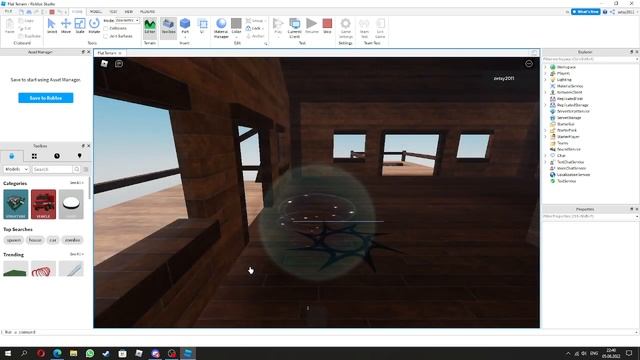
Task: Open Game Settings gear
Action: 346,28
